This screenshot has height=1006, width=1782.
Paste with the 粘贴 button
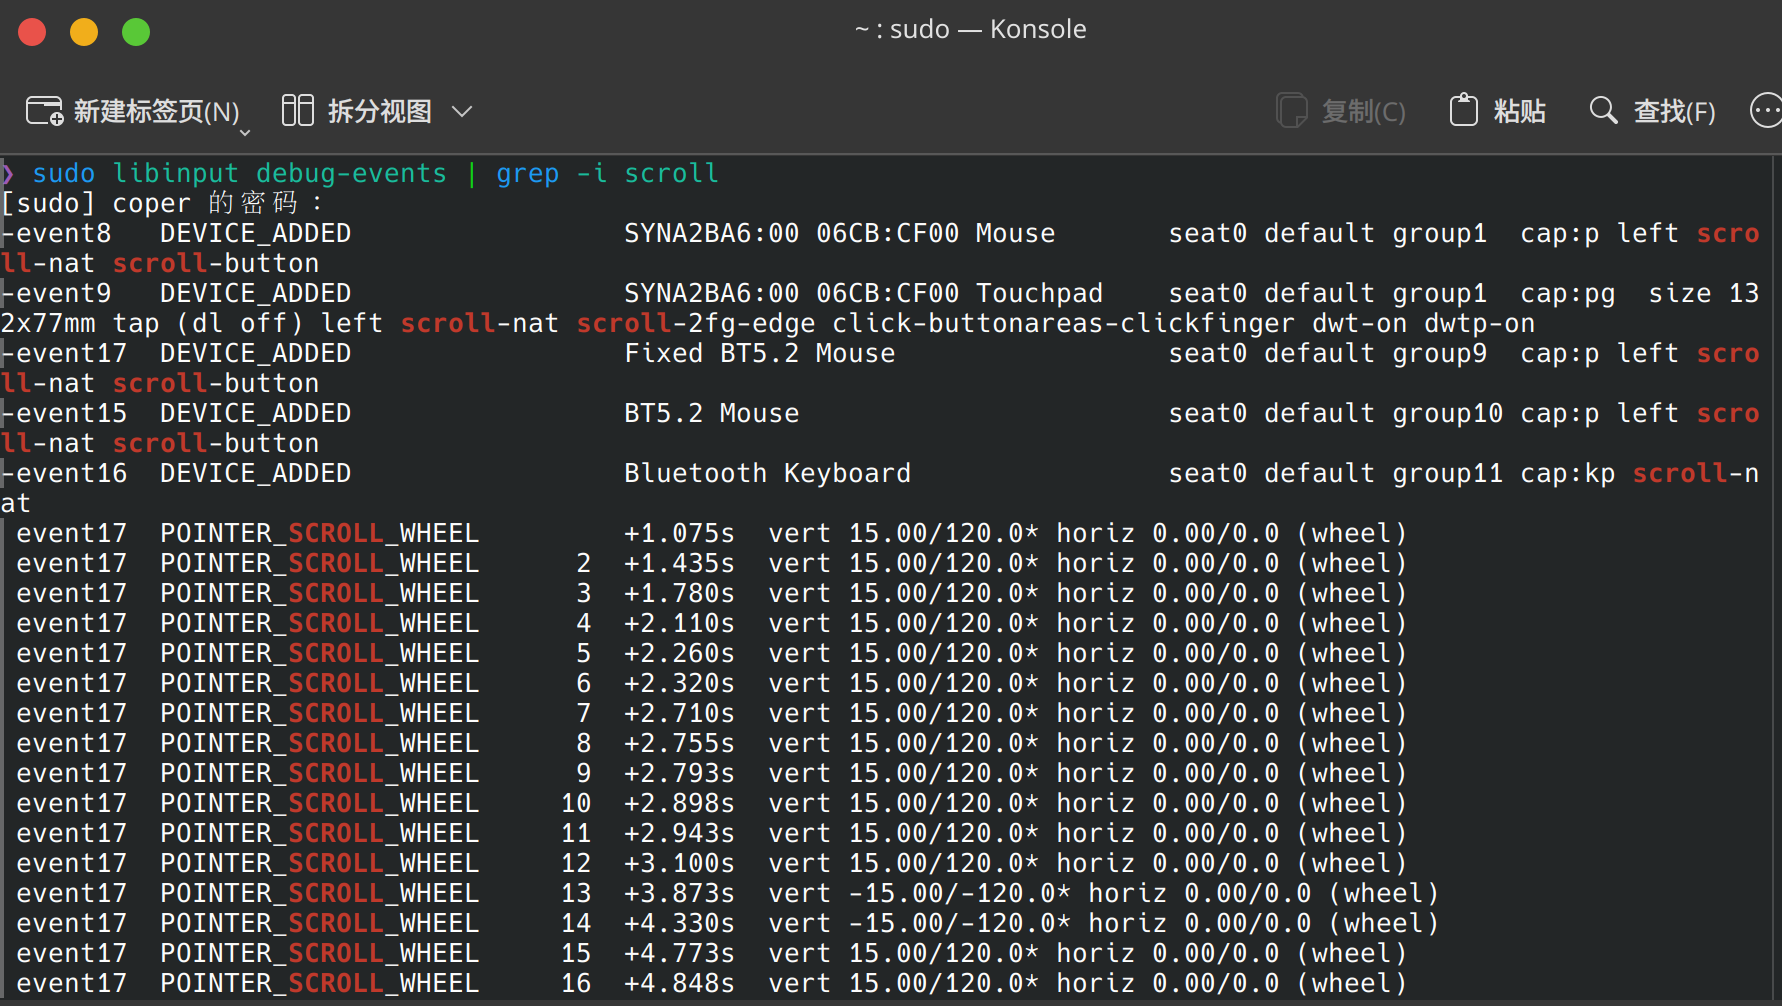1498,111
